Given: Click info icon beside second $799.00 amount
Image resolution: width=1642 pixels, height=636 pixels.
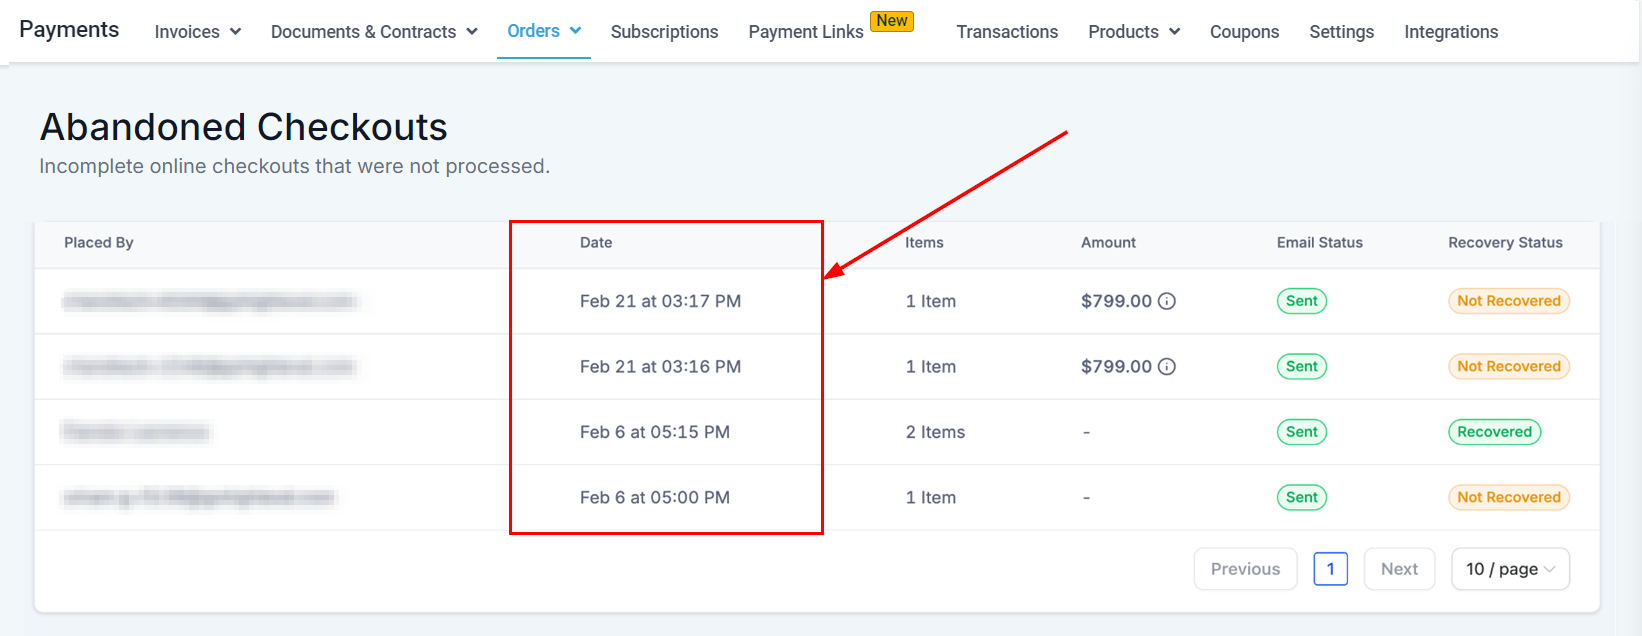Looking at the screenshot, I should [x=1166, y=367].
